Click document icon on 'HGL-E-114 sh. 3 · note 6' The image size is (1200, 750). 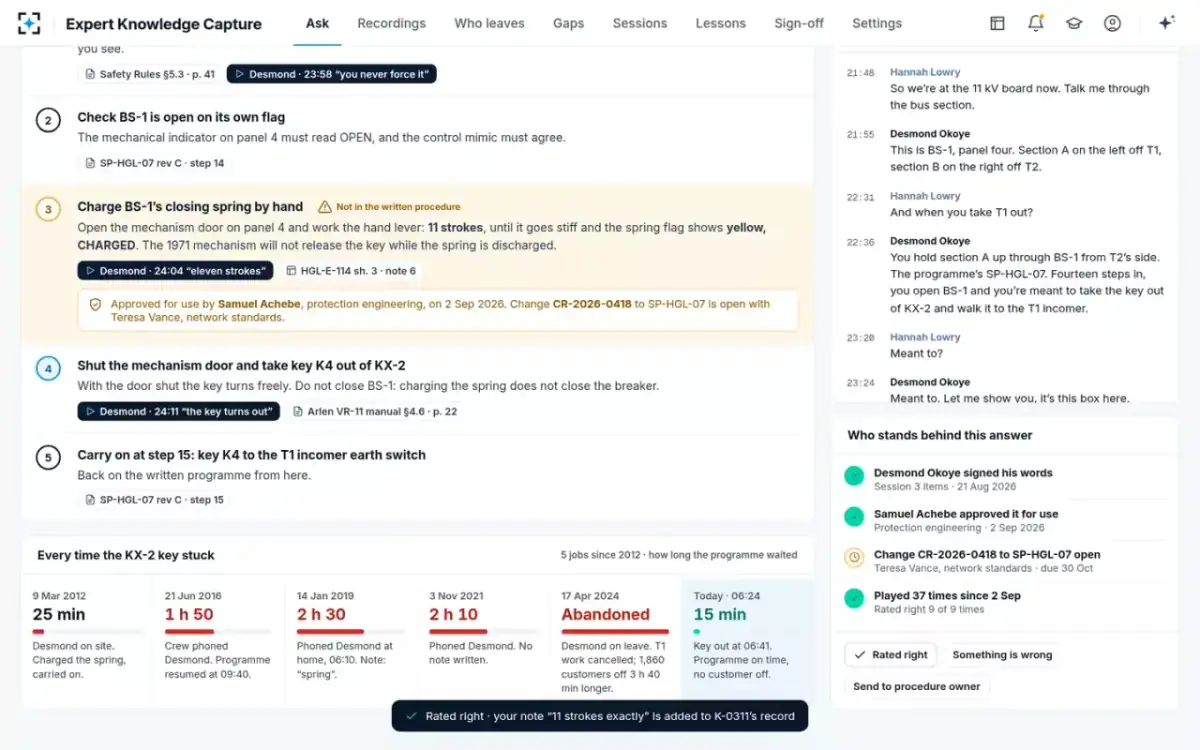click(291, 271)
